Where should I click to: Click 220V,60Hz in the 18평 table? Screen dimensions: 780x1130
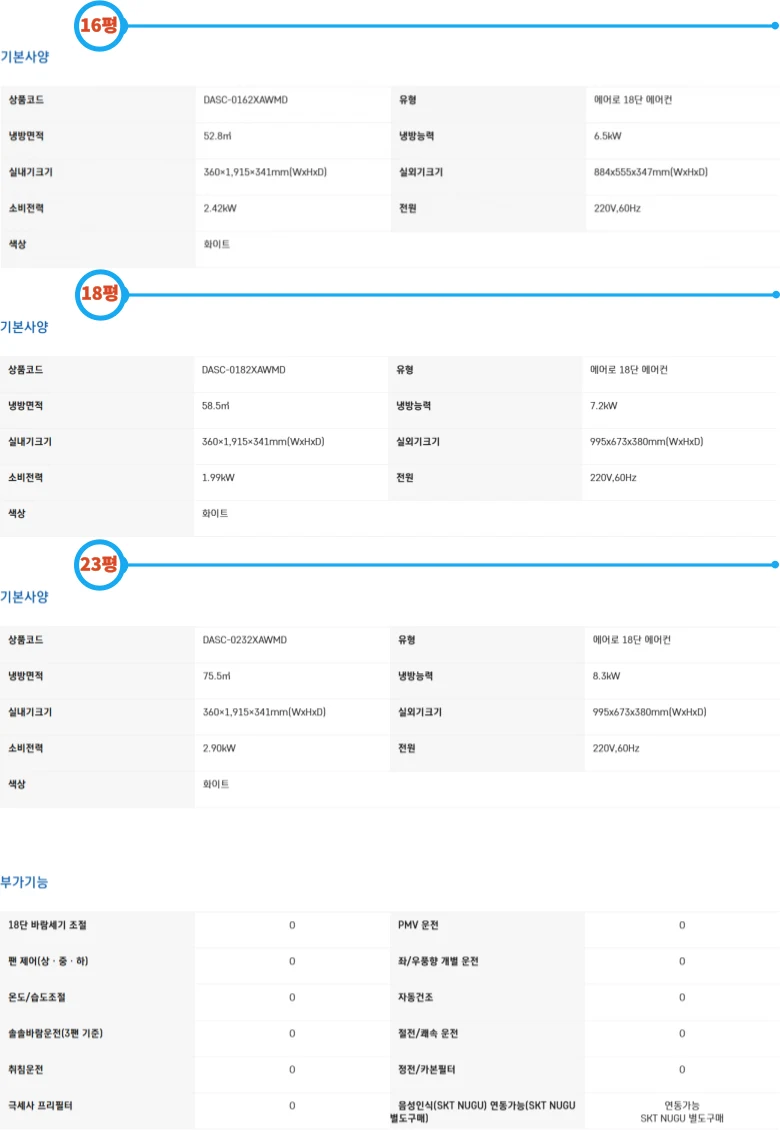[x=613, y=478]
